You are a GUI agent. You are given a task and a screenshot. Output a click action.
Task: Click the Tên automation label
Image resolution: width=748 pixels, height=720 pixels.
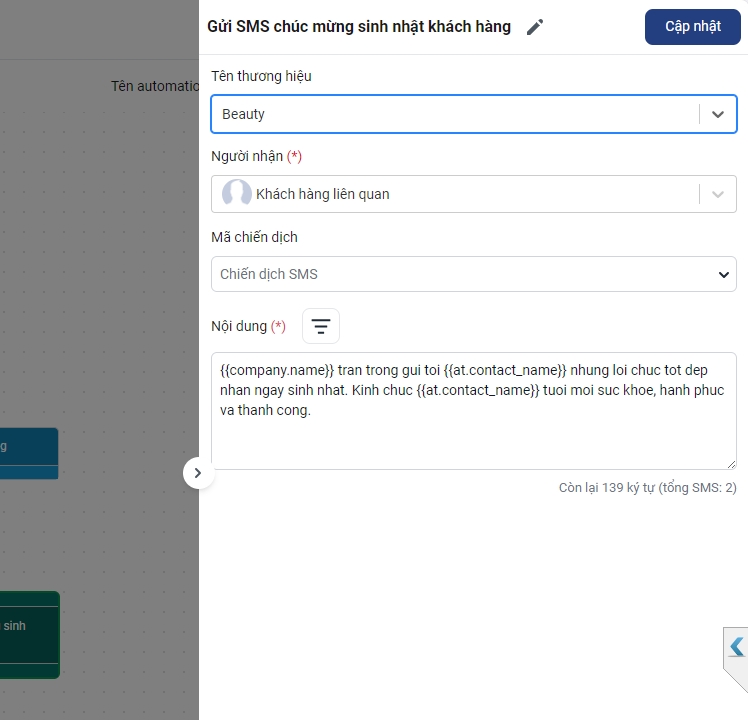coord(155,86)
